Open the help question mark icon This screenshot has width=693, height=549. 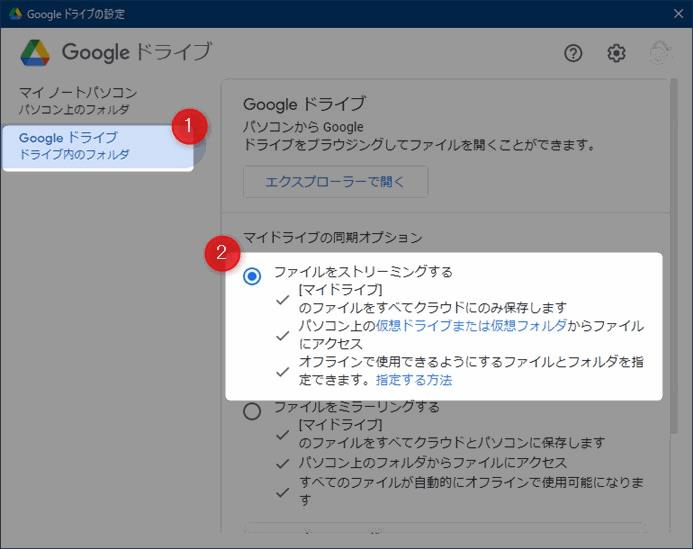[x=573, y=53]
